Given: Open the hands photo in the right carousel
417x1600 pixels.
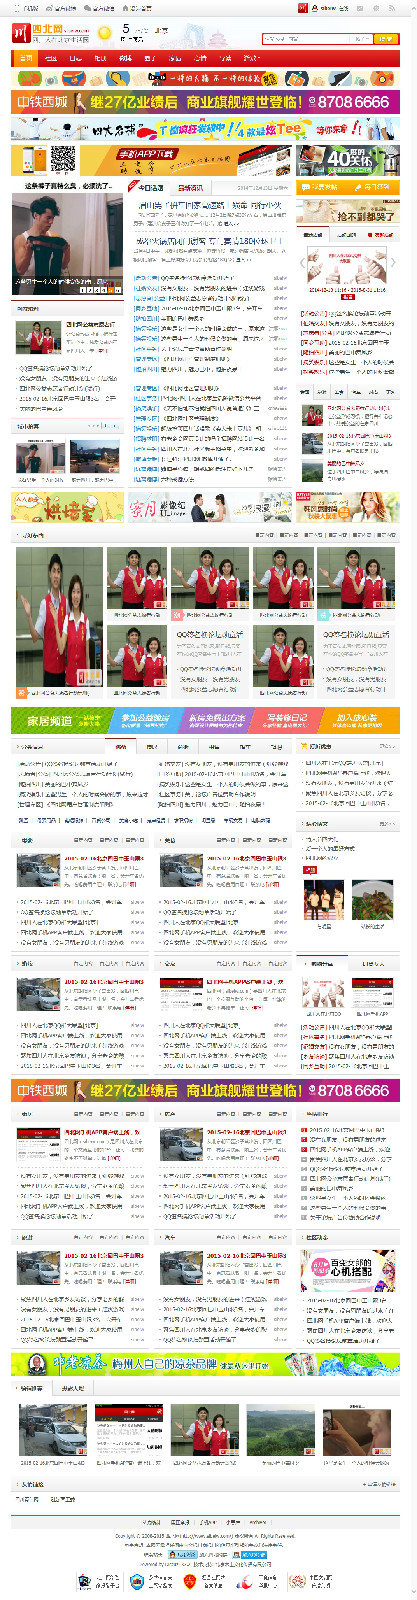Looking at the screenshot, I should [349, 265].
